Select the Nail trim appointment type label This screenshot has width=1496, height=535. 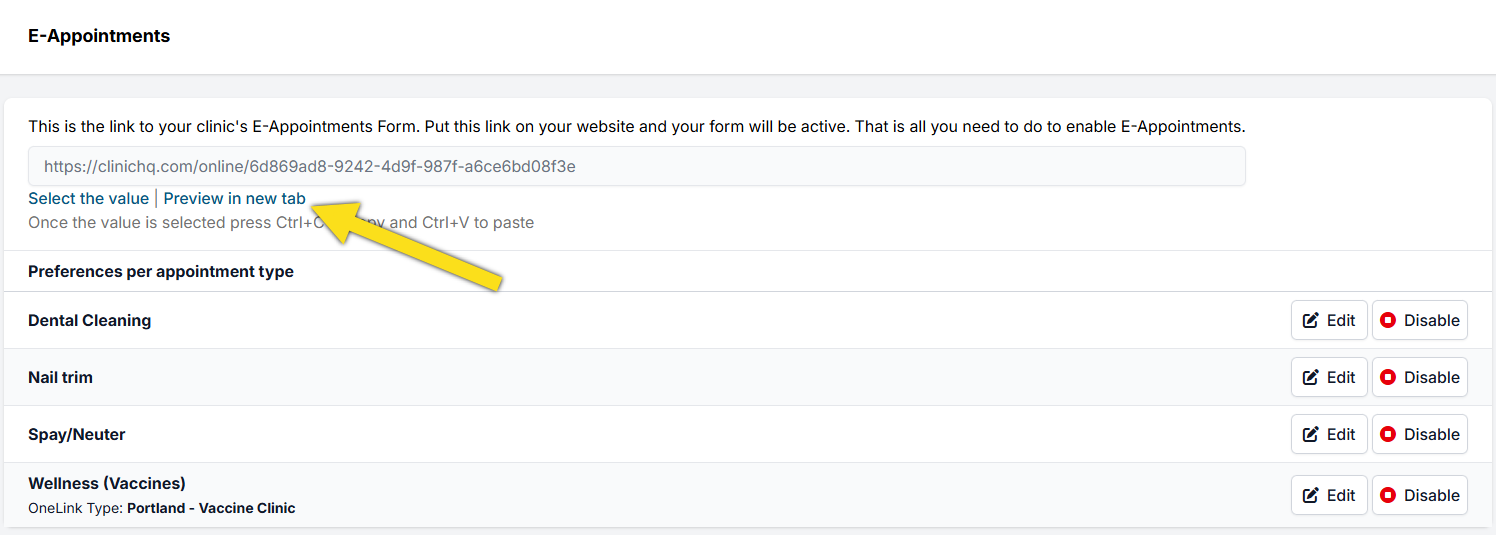pyautogui.click(x=60, y=378)
